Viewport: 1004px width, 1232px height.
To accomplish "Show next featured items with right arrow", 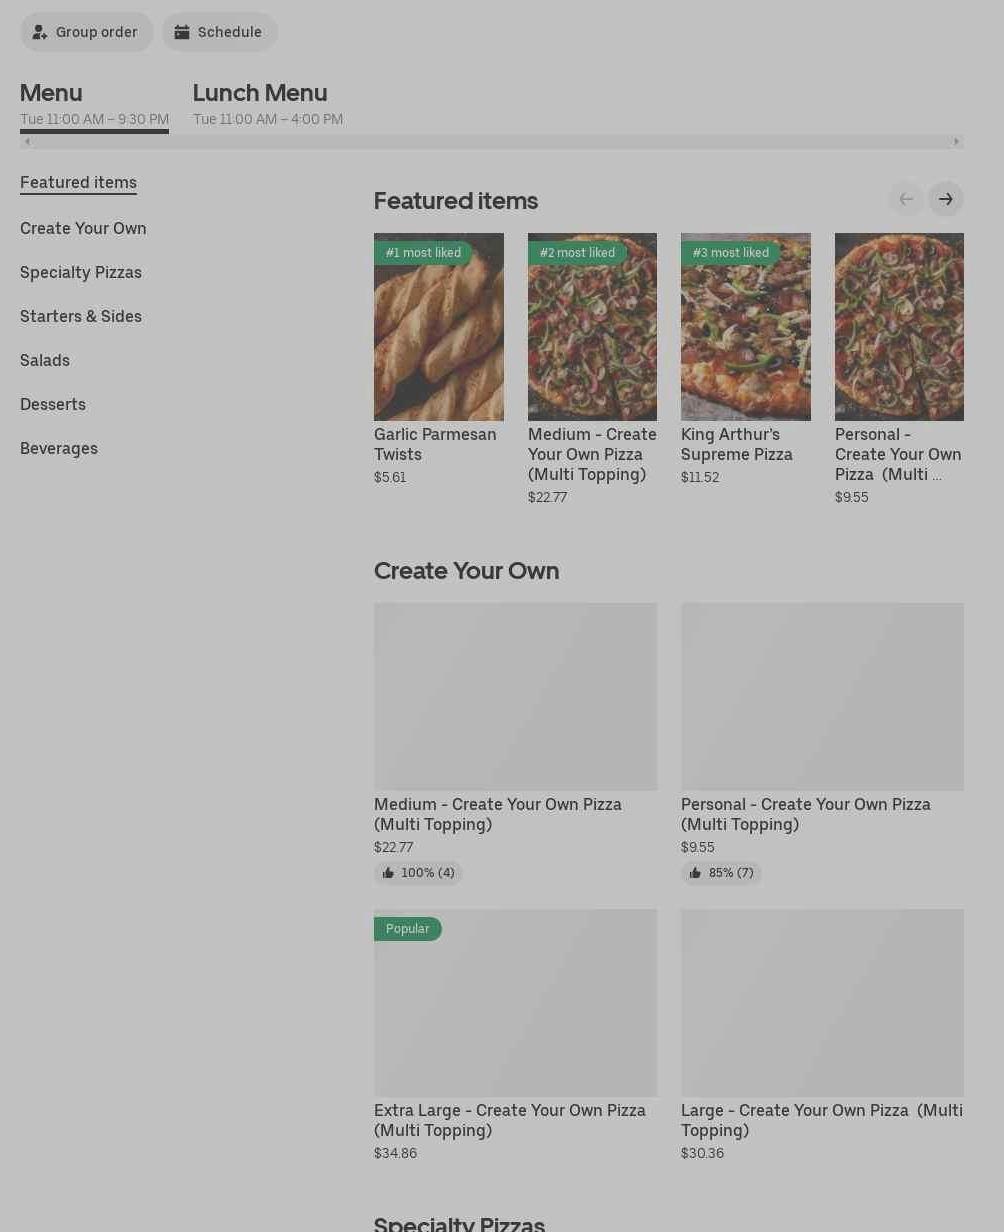I will (946, 199).
